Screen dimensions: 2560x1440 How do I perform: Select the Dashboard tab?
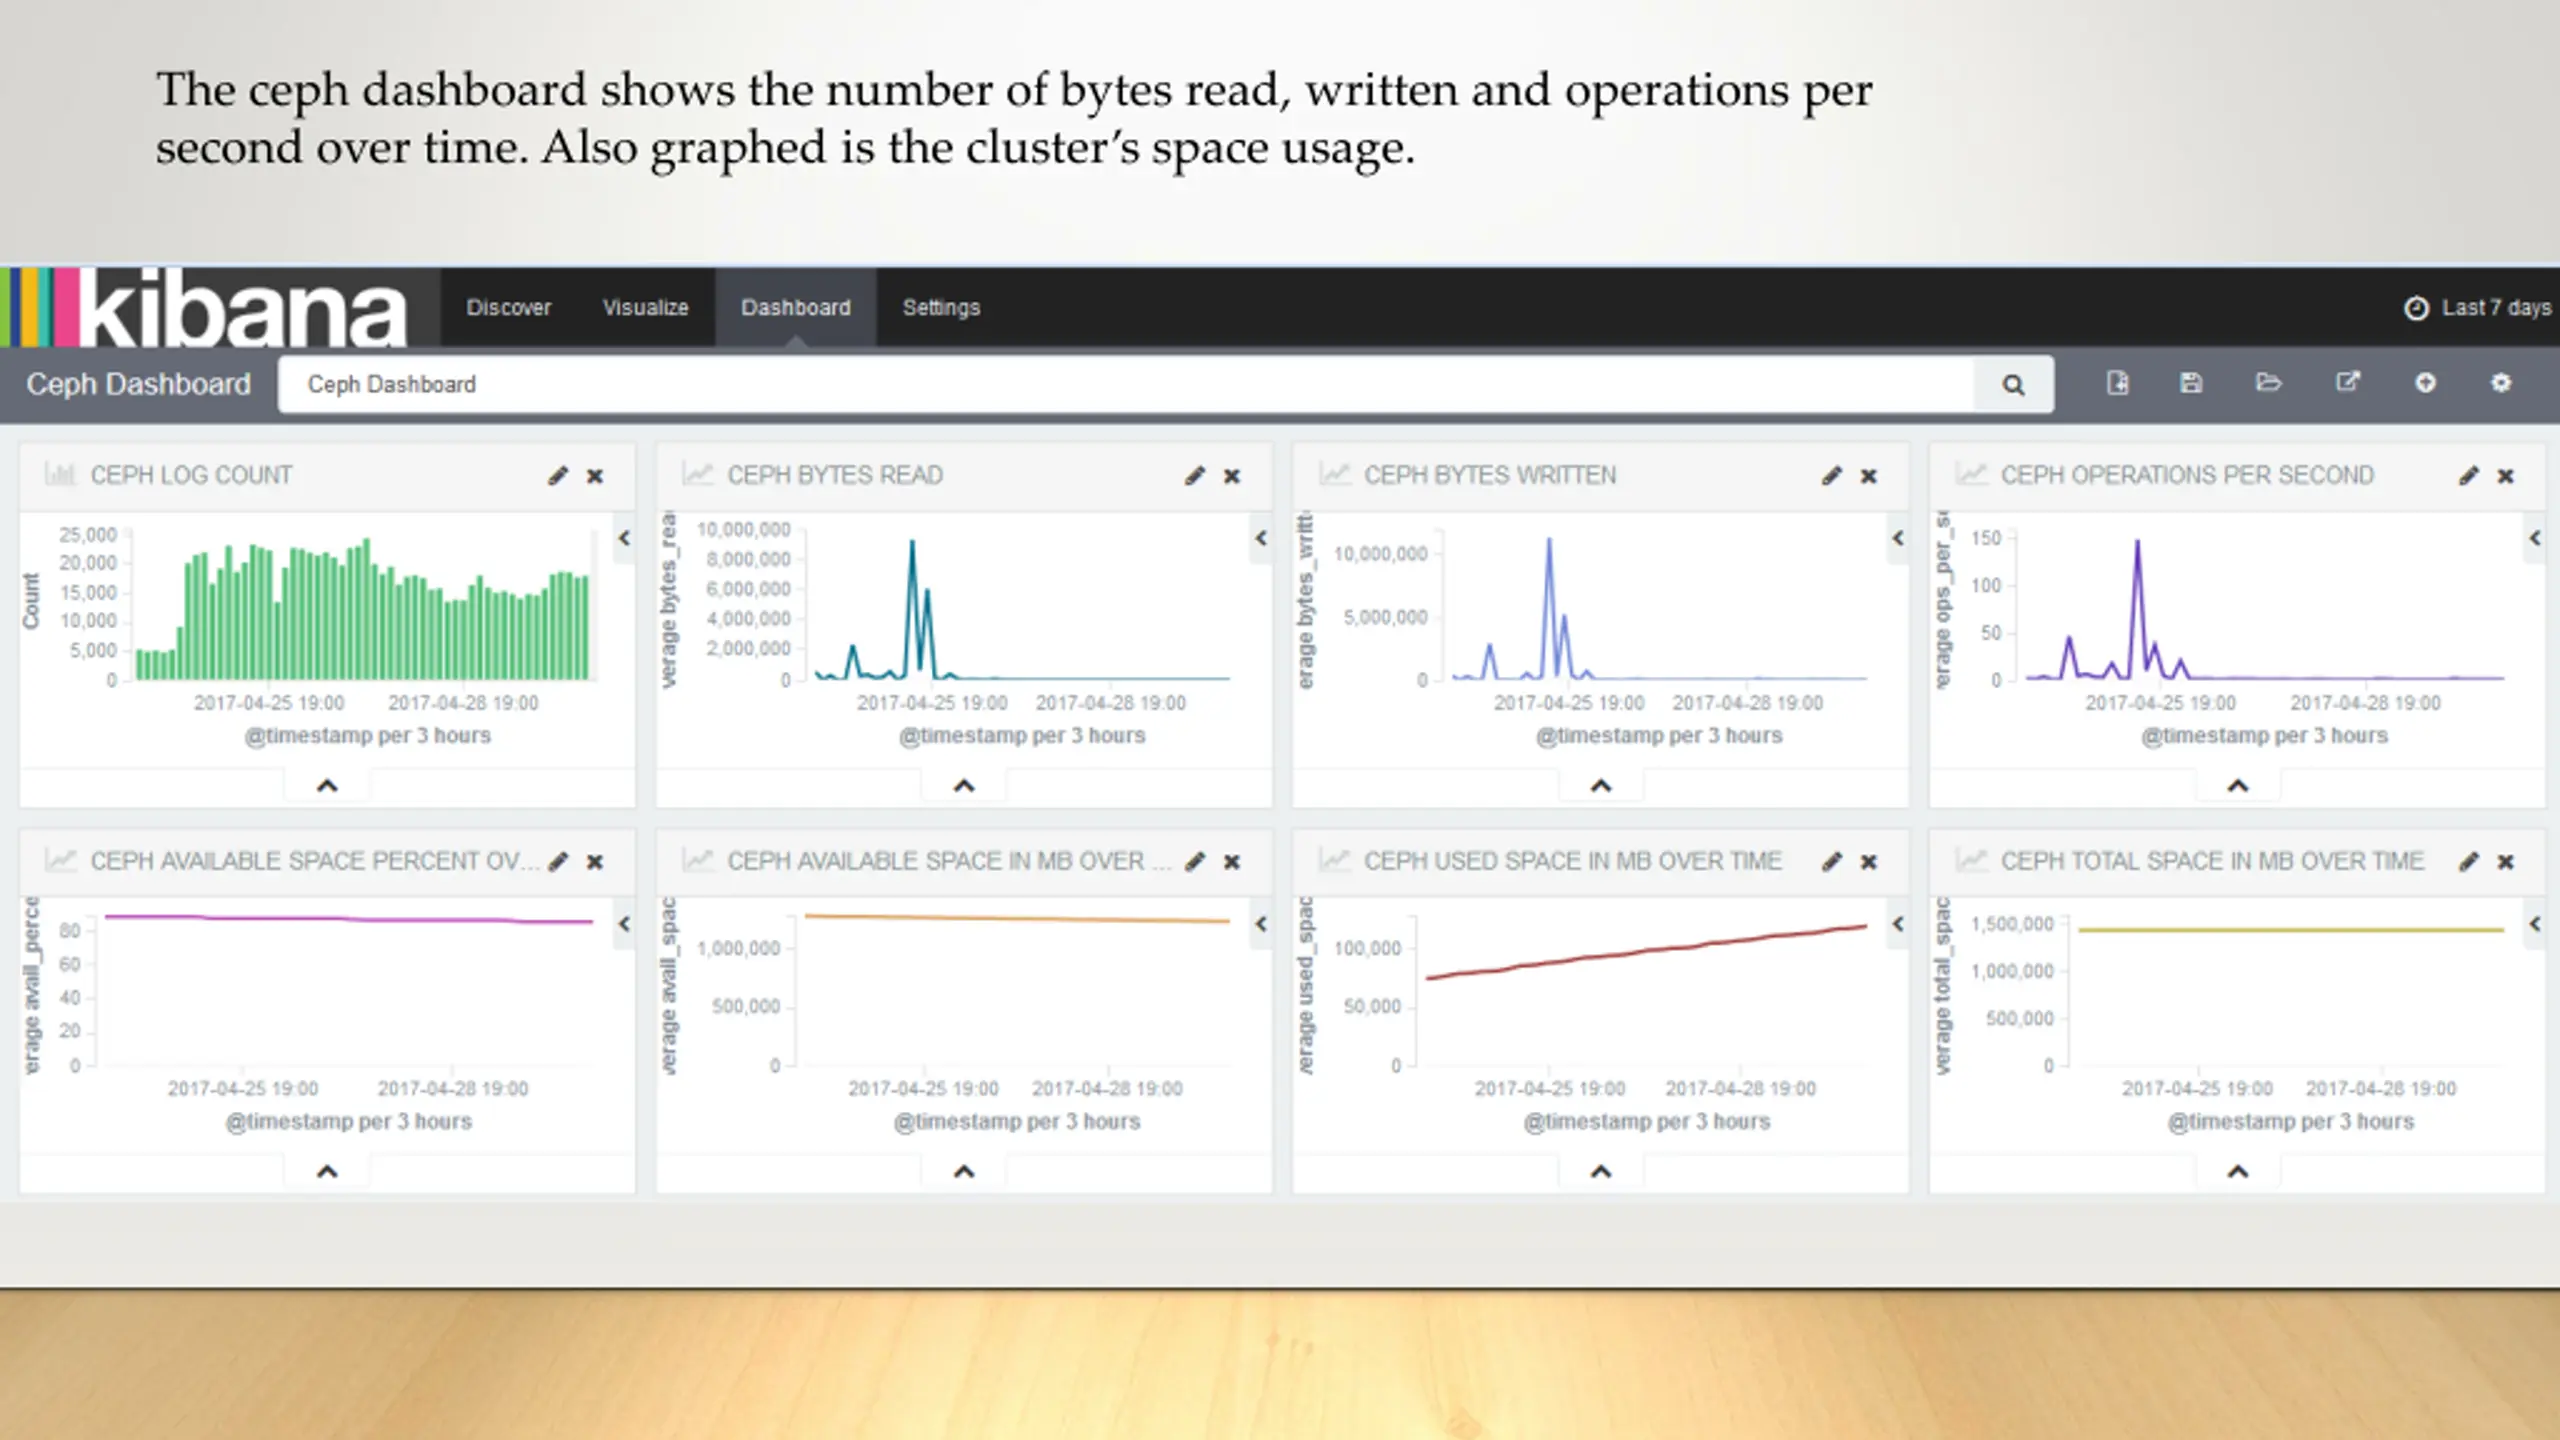pos(795,308)
